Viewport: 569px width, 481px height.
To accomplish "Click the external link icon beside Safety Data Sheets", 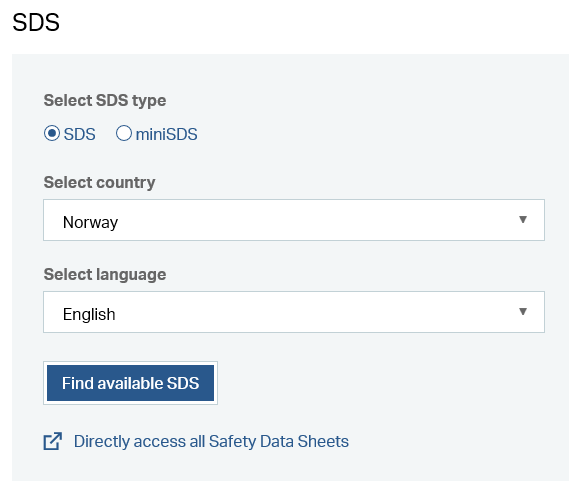I will [53, 441].
